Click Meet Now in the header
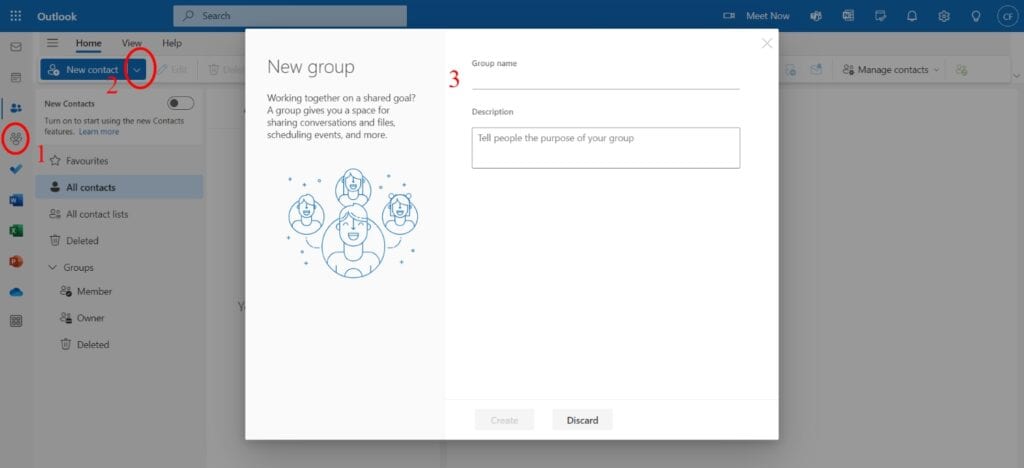1024x468 pixels. coord(756,16)
